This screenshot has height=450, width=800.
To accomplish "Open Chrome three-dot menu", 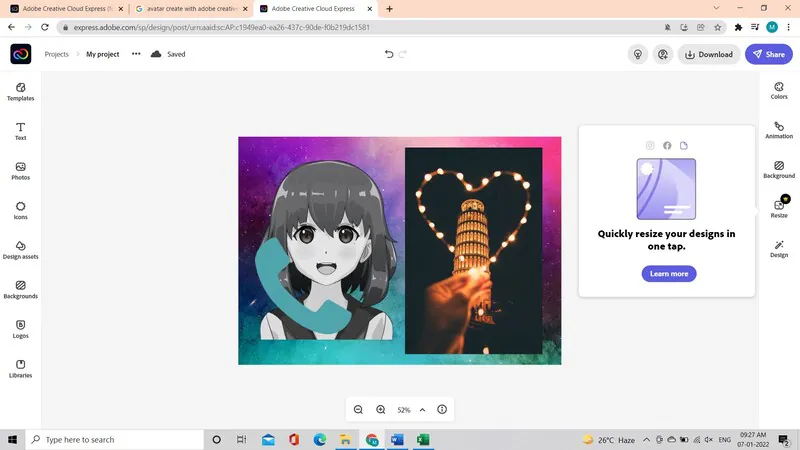I will click(788, 27).
